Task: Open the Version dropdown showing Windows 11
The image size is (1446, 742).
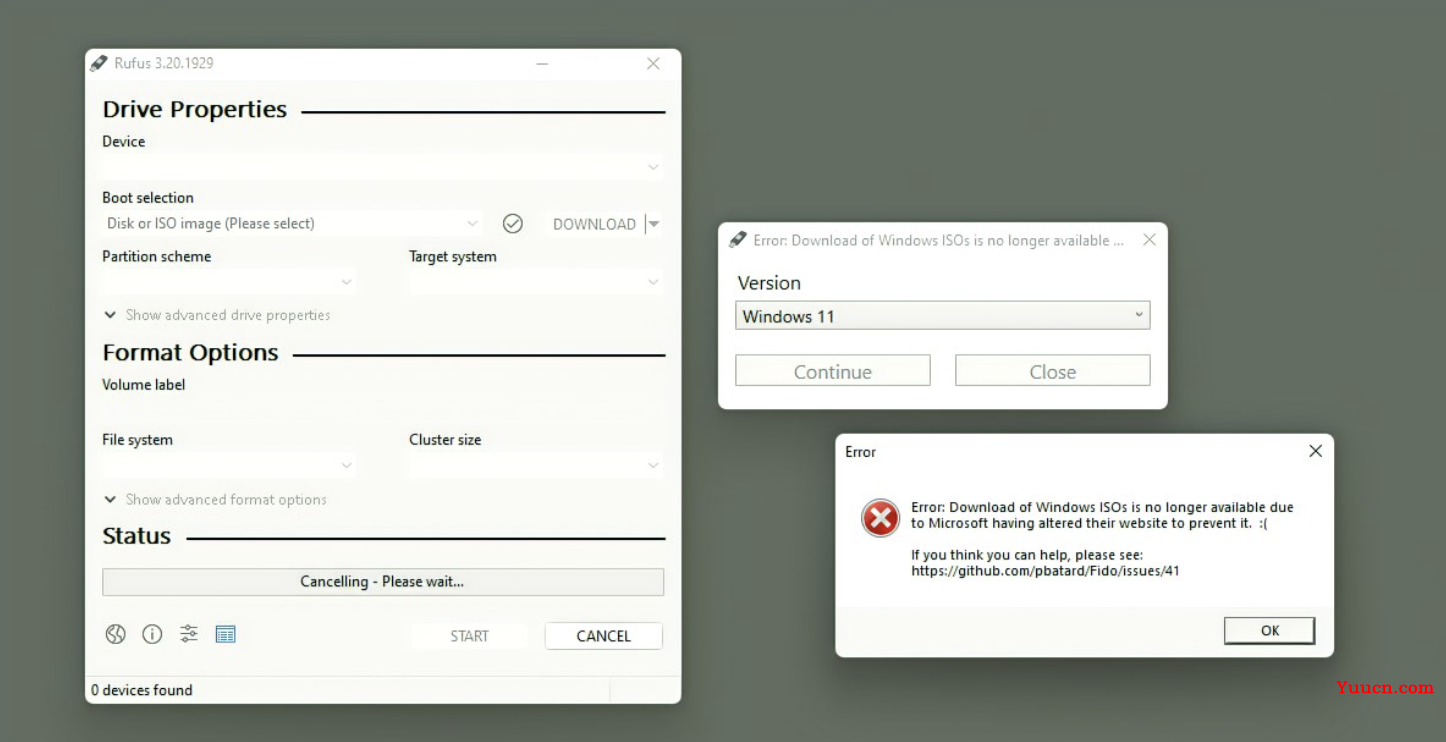Action: coord(943,316)
